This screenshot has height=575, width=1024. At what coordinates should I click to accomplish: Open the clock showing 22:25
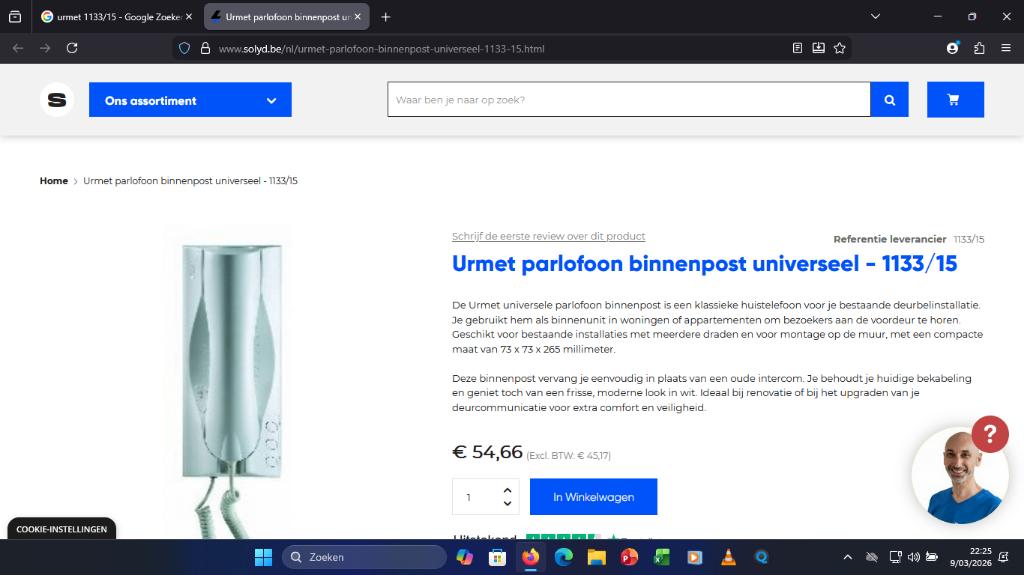coord(970,557)
